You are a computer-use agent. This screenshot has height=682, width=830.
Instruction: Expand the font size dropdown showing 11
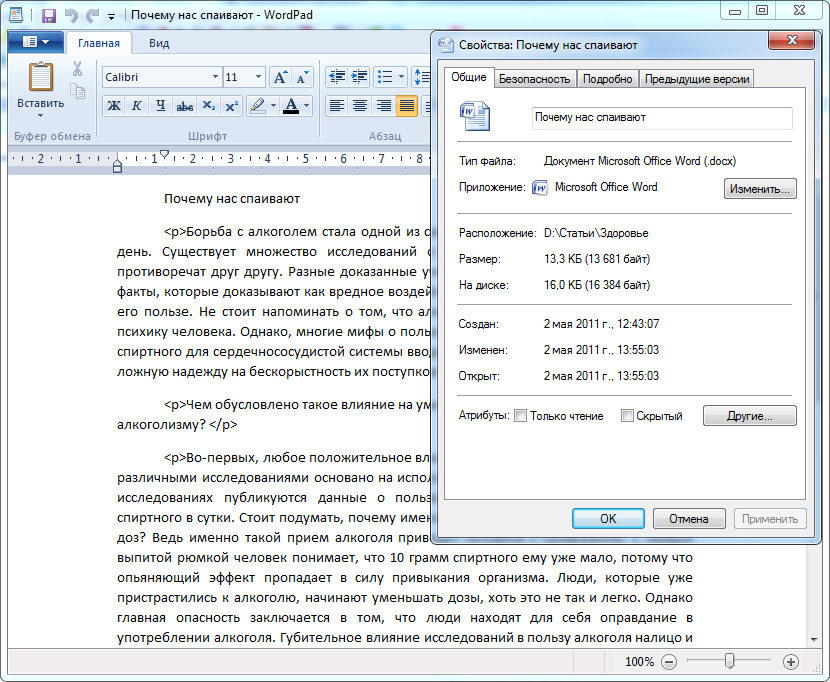tap(258, 77)
